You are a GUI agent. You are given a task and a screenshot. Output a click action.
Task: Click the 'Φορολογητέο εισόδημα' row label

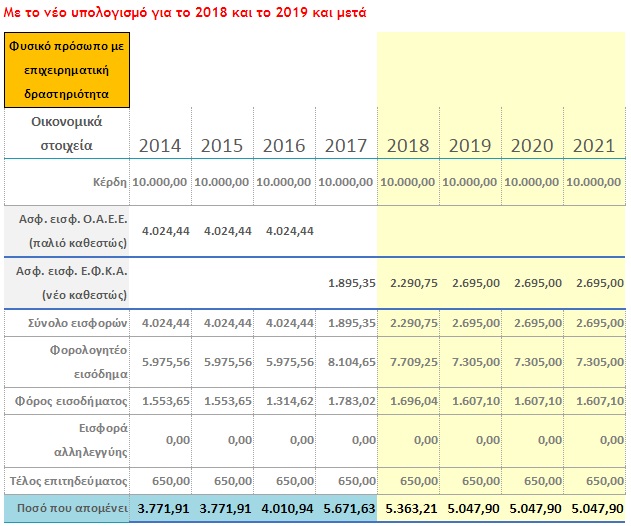point(89,362)
